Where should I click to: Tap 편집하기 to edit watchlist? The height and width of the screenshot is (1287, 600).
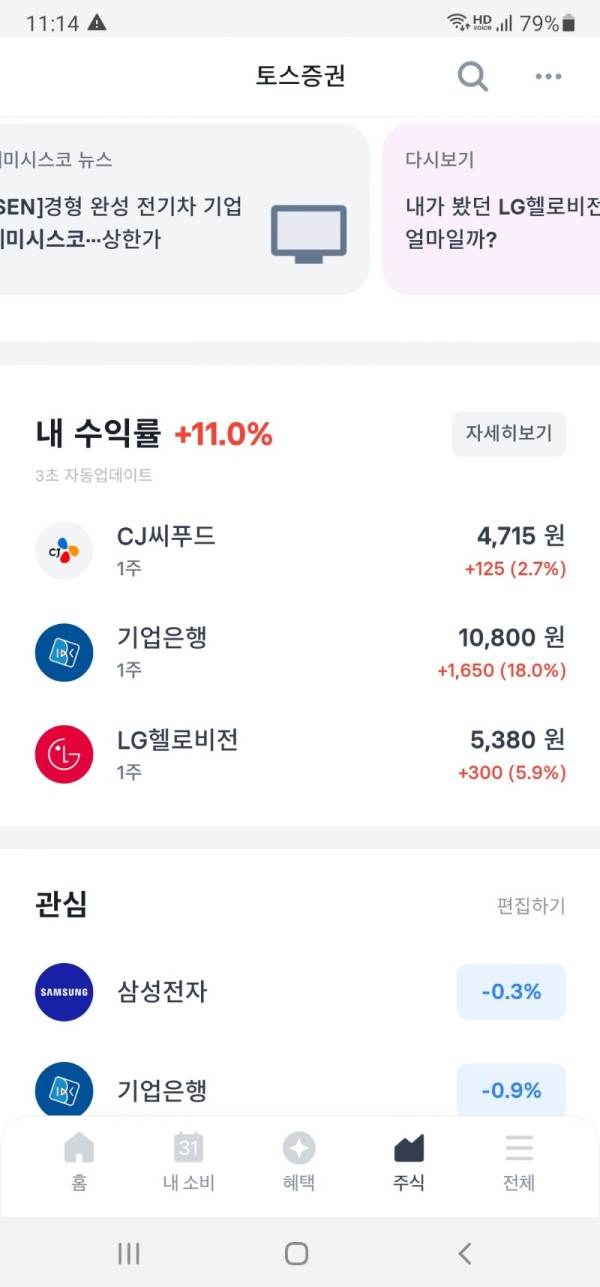click(531, 906)
